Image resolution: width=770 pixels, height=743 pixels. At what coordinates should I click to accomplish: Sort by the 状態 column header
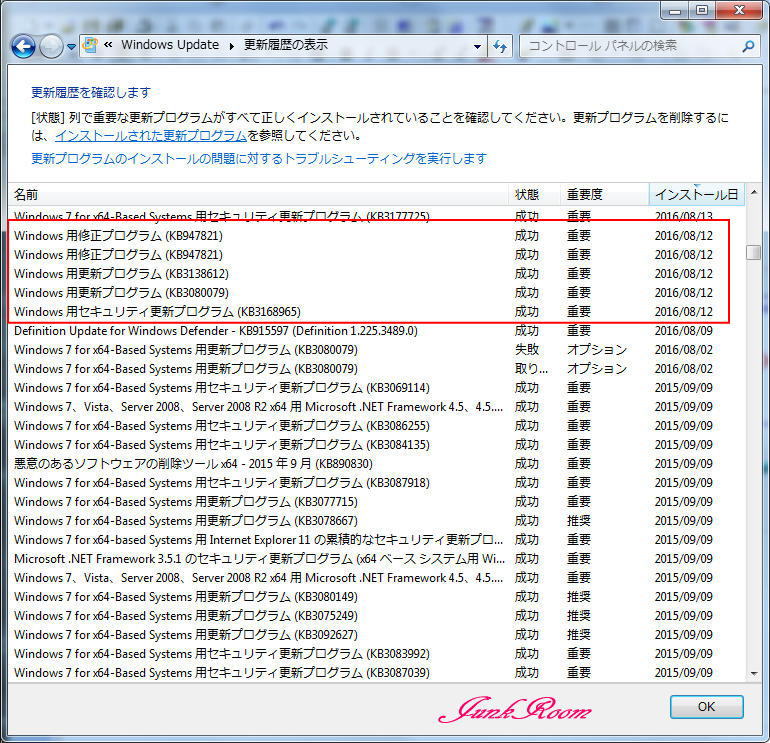tap(534, 194)
